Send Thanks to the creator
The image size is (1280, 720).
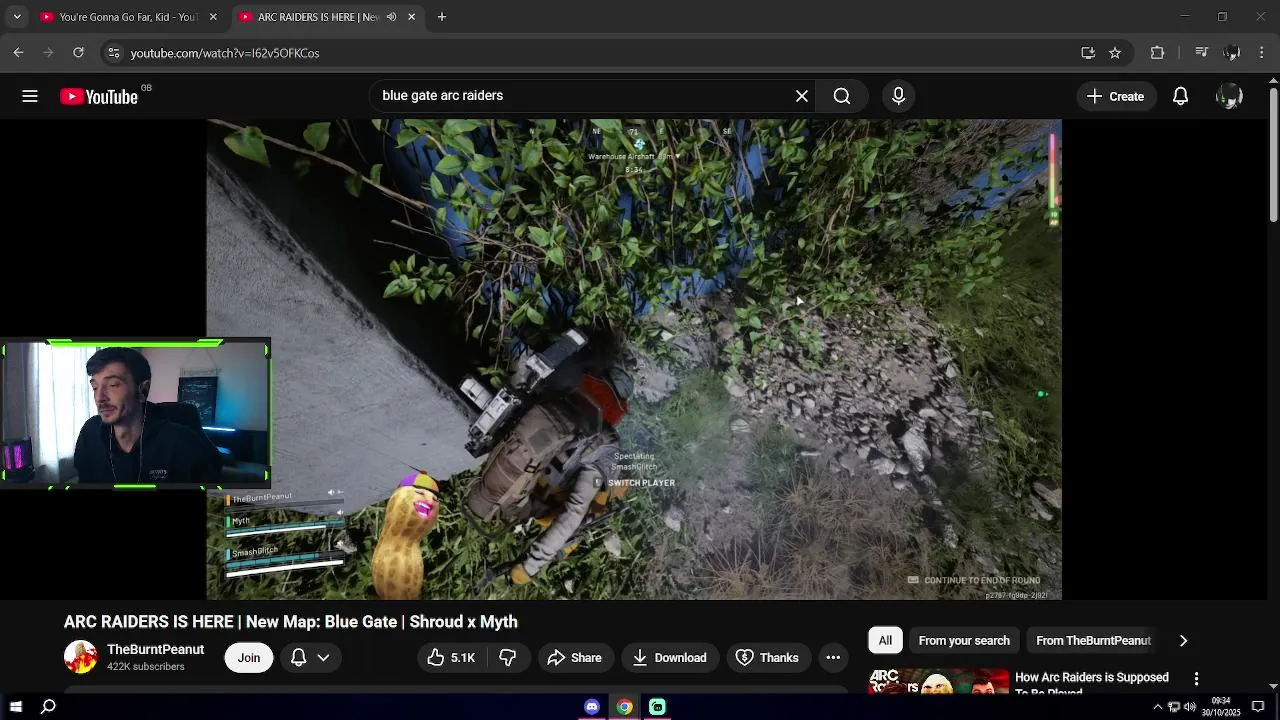tap(767, 657)
